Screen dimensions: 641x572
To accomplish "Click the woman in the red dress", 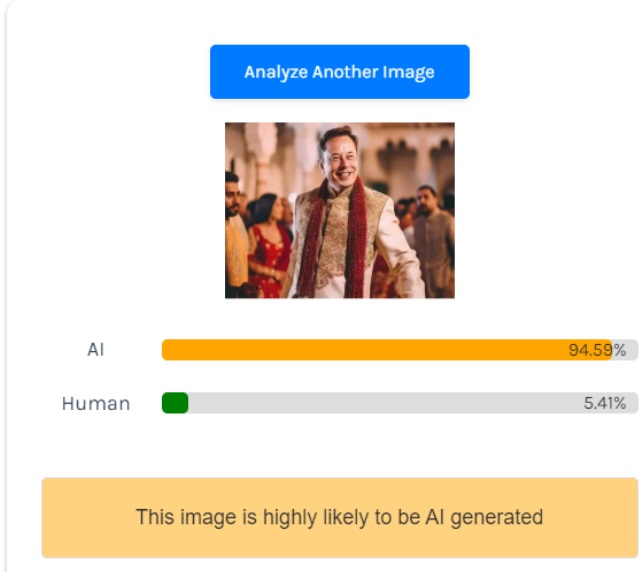I will pyautogui.click(x=268, y=255).
